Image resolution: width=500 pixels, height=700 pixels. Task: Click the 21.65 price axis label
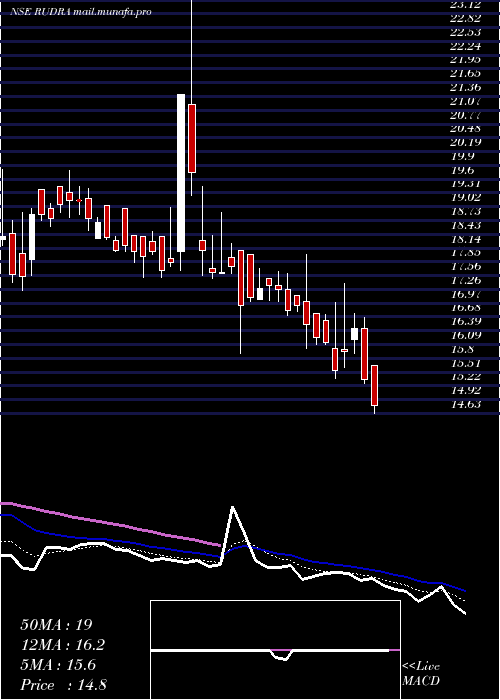[x=466, y=74]
